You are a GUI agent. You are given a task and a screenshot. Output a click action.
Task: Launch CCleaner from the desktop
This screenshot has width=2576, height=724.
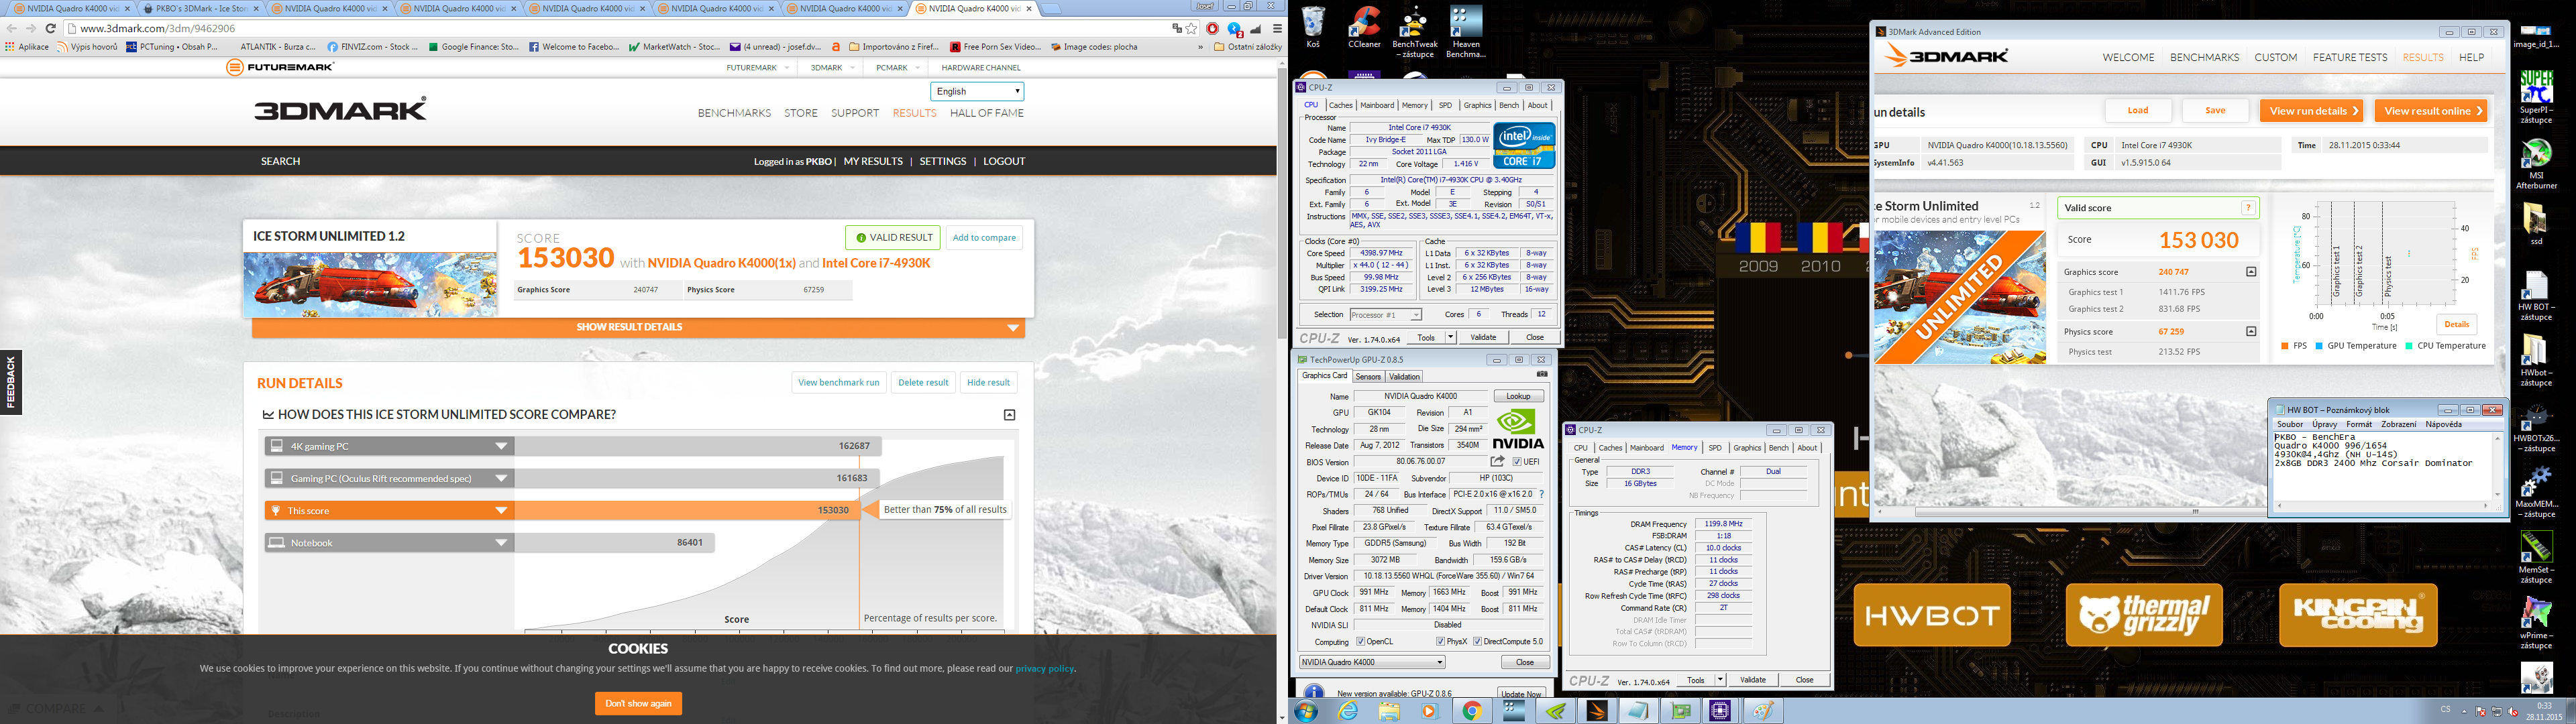(1364, 28)
